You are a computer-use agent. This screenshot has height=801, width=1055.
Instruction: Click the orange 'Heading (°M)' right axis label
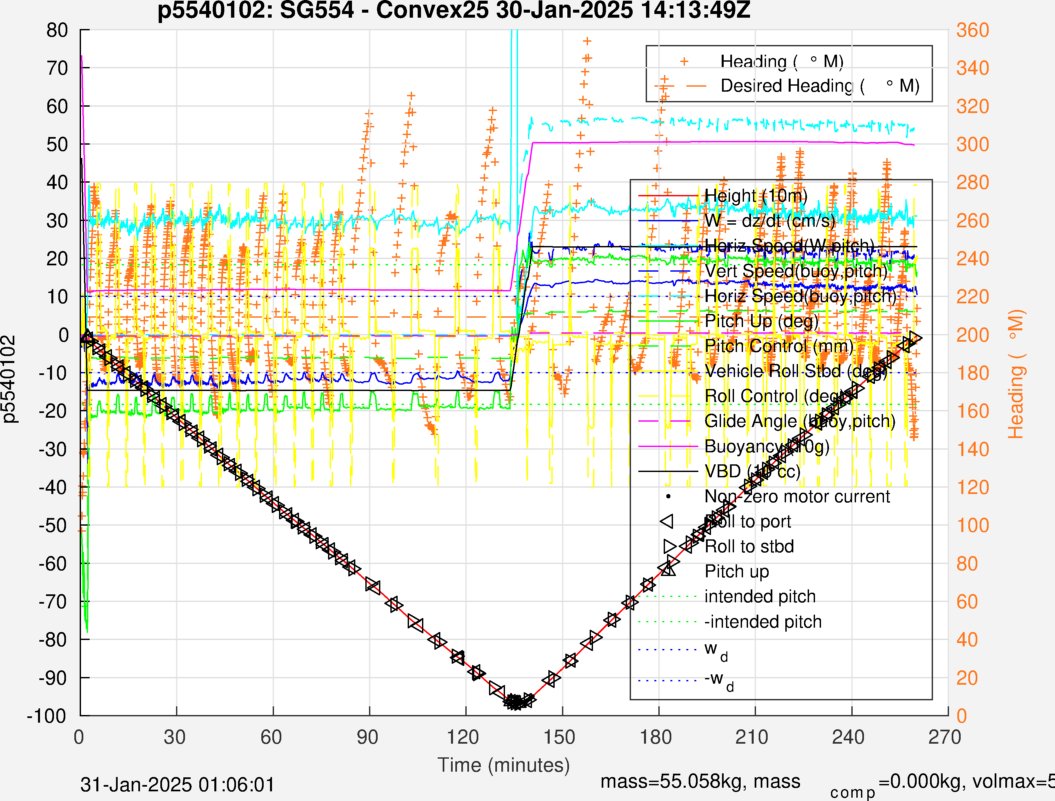[x=1018, y=372]
